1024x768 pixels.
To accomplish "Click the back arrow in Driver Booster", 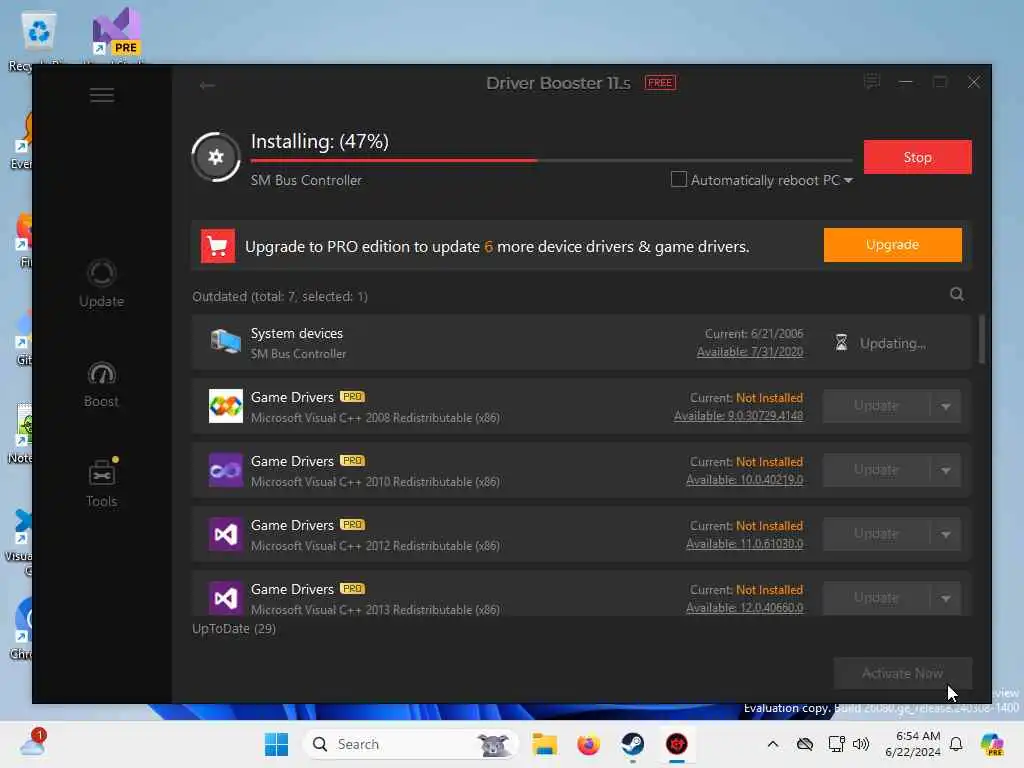I will point(207,86).
